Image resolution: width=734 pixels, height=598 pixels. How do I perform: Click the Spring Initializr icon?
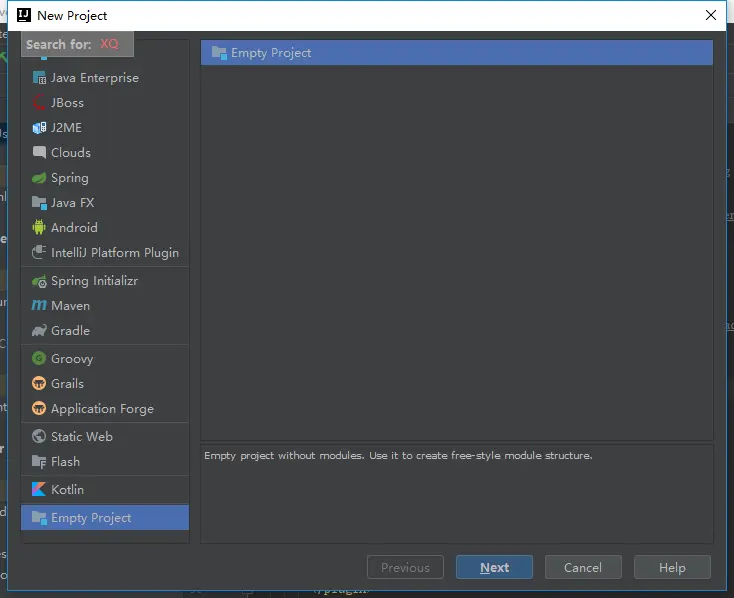point(39,281)
